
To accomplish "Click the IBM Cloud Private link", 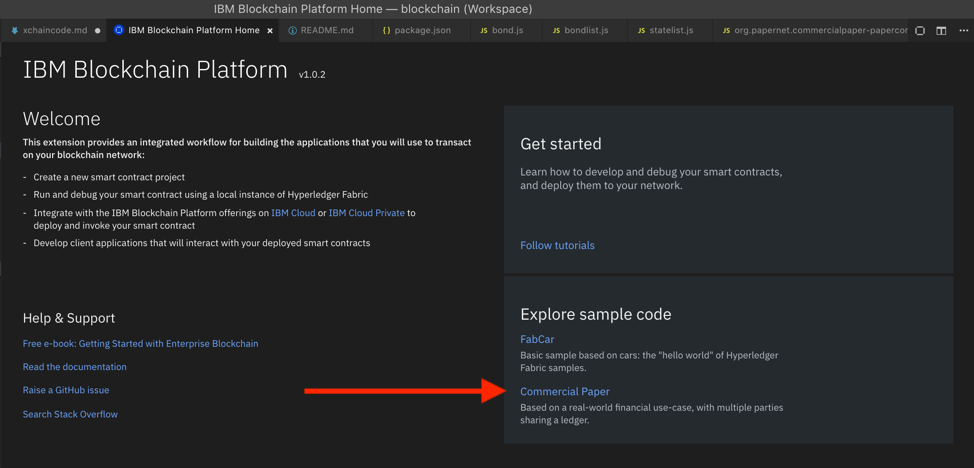I will point(366,213).
